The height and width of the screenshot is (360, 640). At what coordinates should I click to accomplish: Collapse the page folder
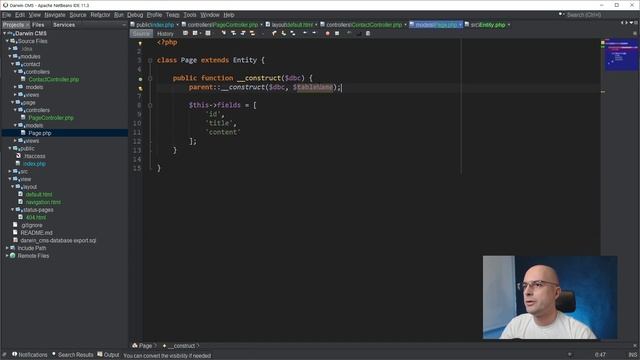(x=13, y=102)
